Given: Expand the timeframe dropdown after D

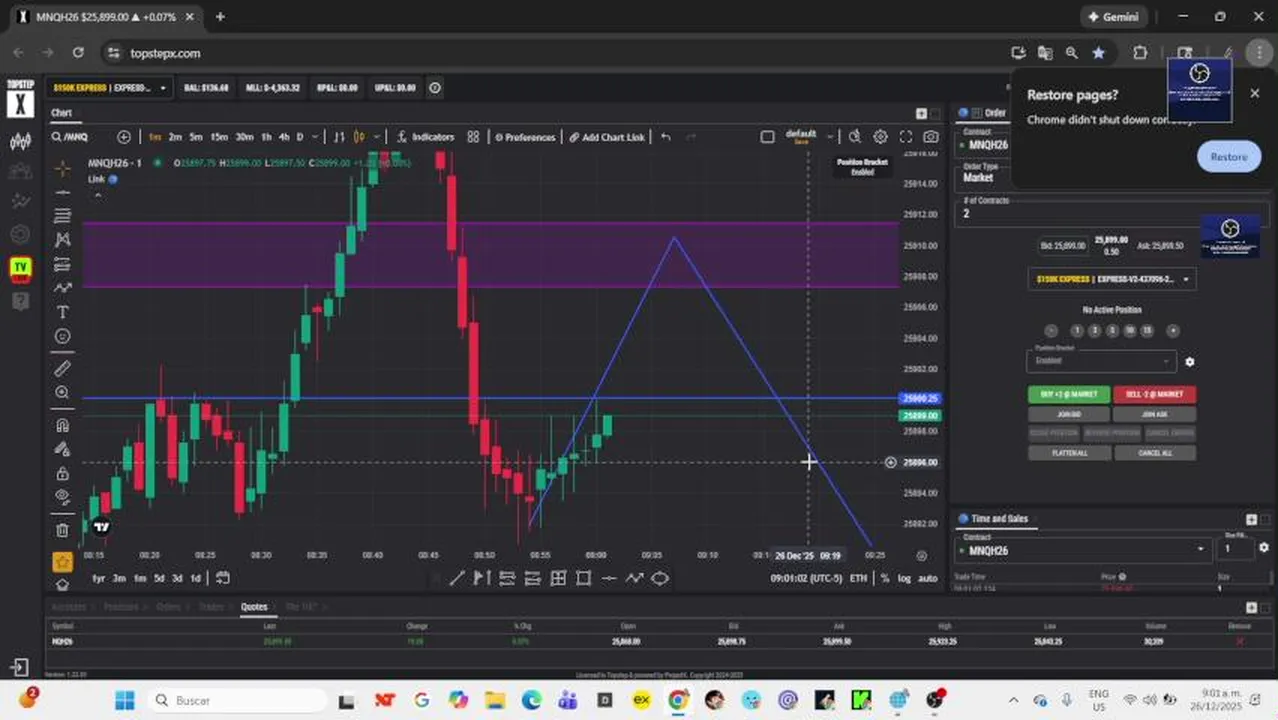Looking at the screenshot, I should coord(315,137).
